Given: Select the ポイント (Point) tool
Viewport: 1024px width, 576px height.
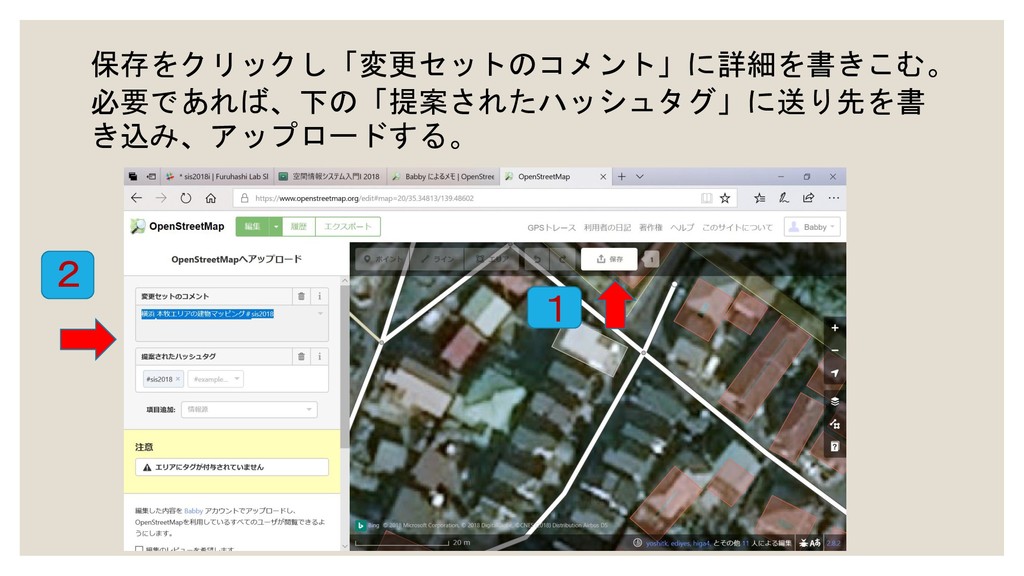Looking at the screenshot, I should pyautogui.click(x=383, y=259).
